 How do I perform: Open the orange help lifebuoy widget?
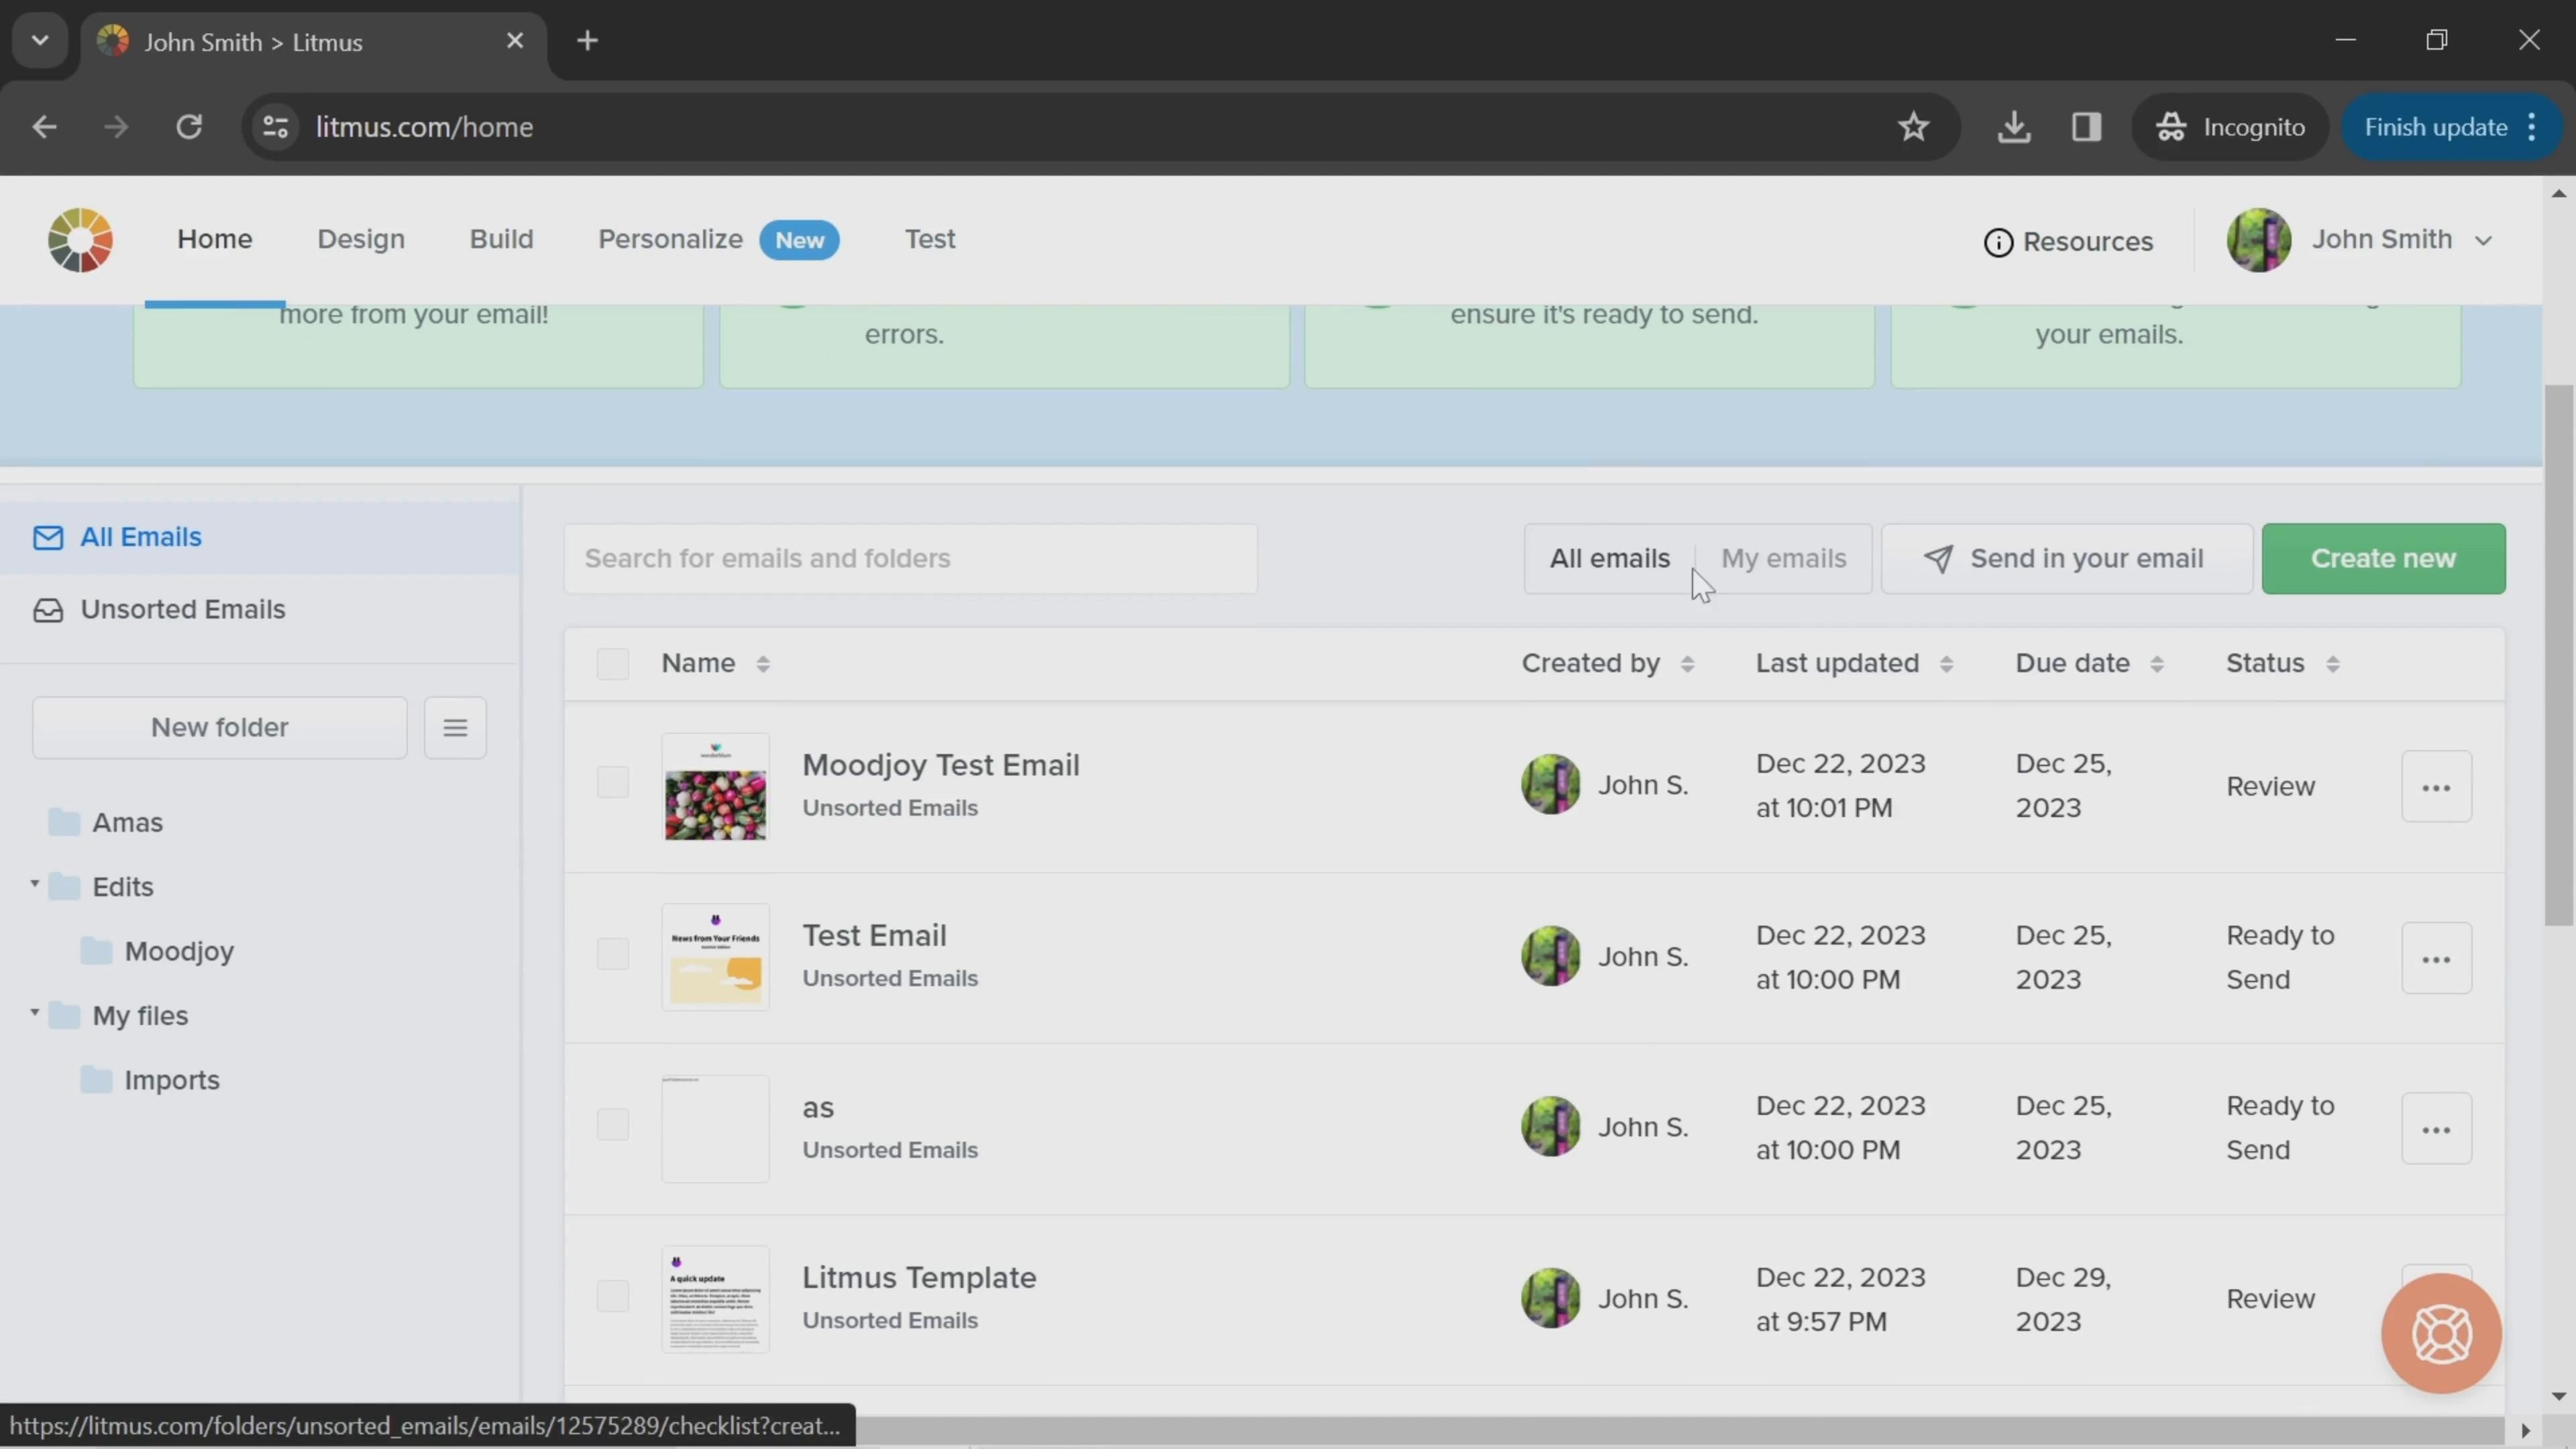2441,1333
